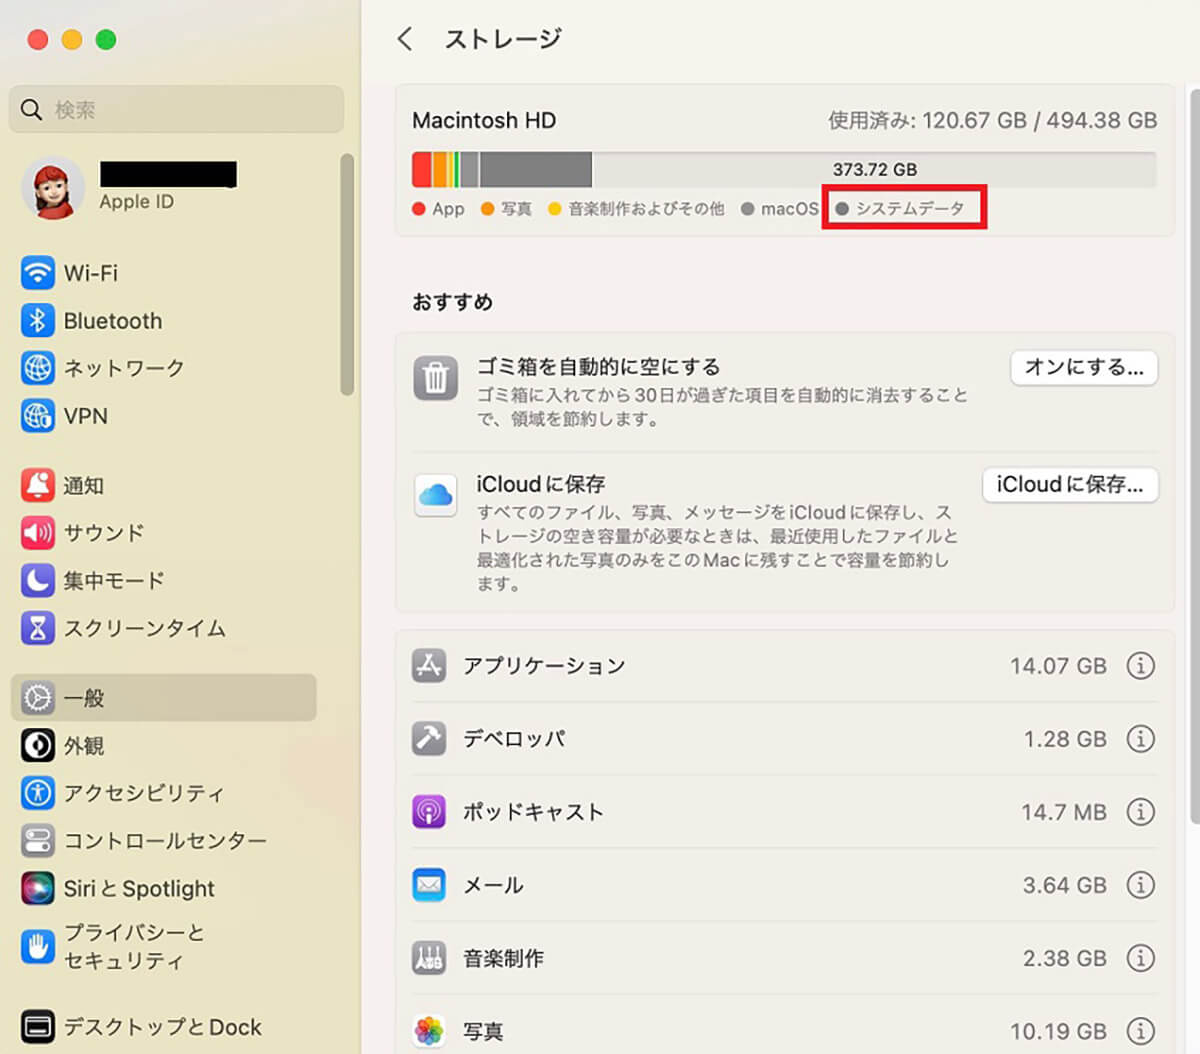Screen dimensions: 1200x1054
Task: Click the search magnifier icon
Action: point(31,109)
